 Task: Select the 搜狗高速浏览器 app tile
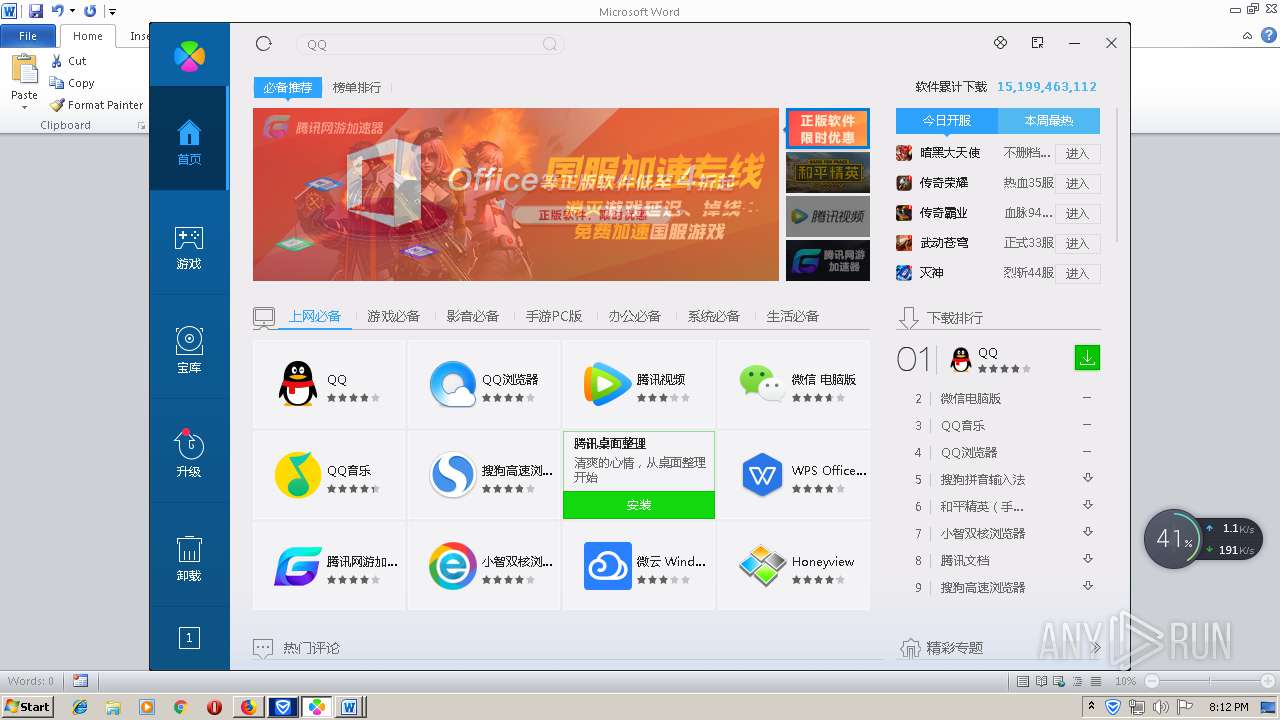pos(484,475)
